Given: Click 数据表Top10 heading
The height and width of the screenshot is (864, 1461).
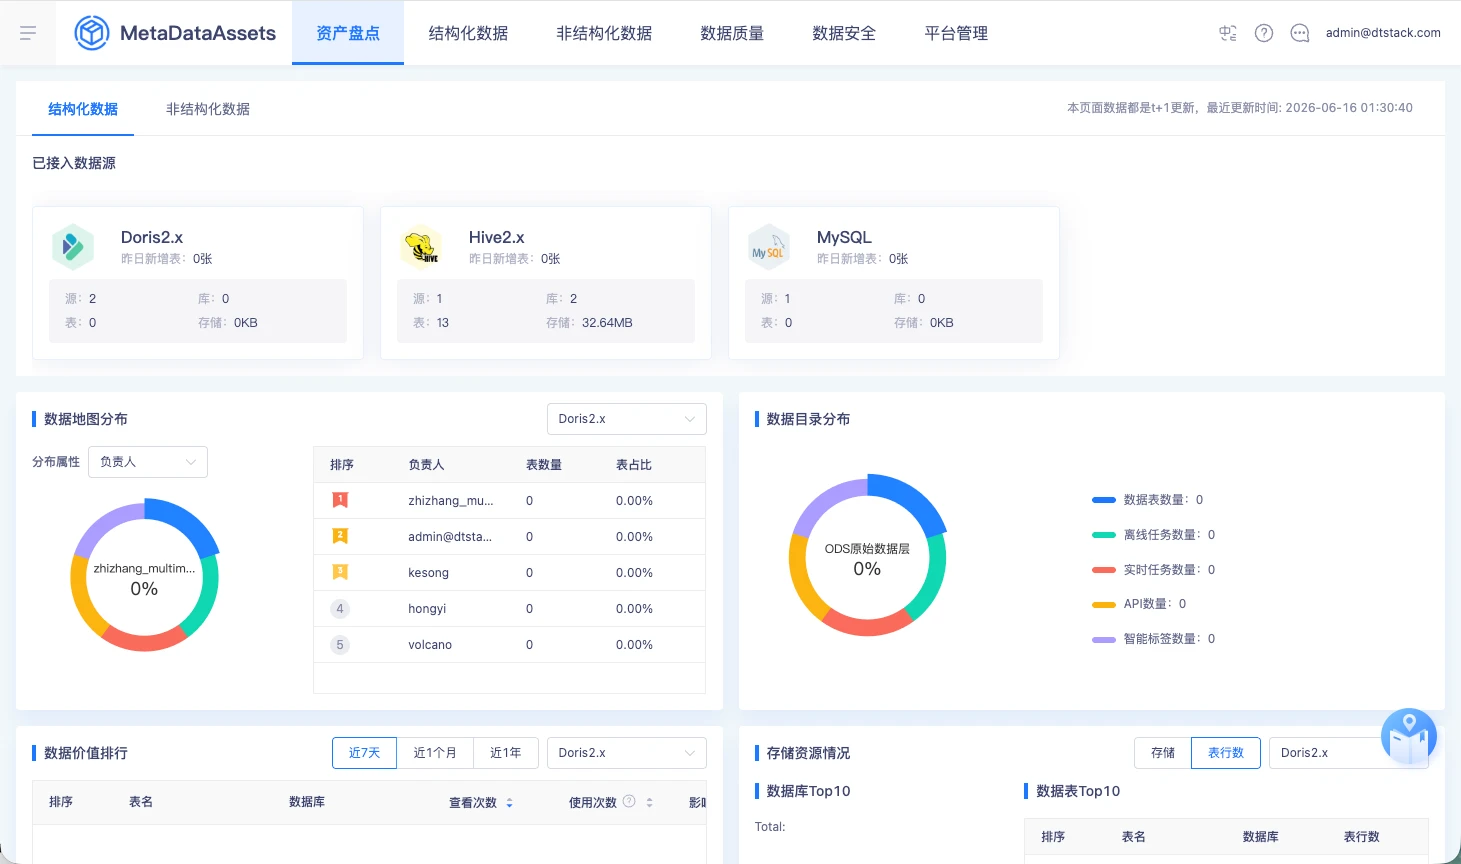Looking at the screenshot, I should point(1078,791).
